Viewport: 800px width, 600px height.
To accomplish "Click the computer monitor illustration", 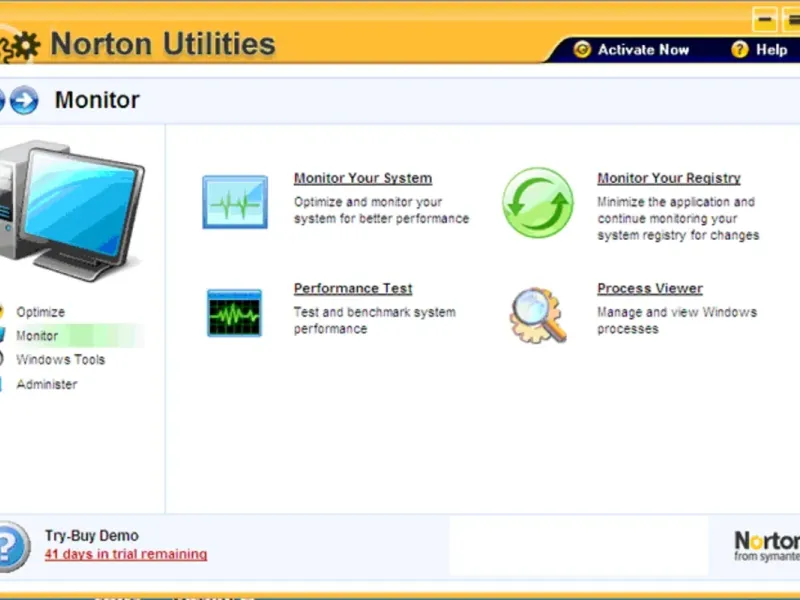I will point(71,210).
